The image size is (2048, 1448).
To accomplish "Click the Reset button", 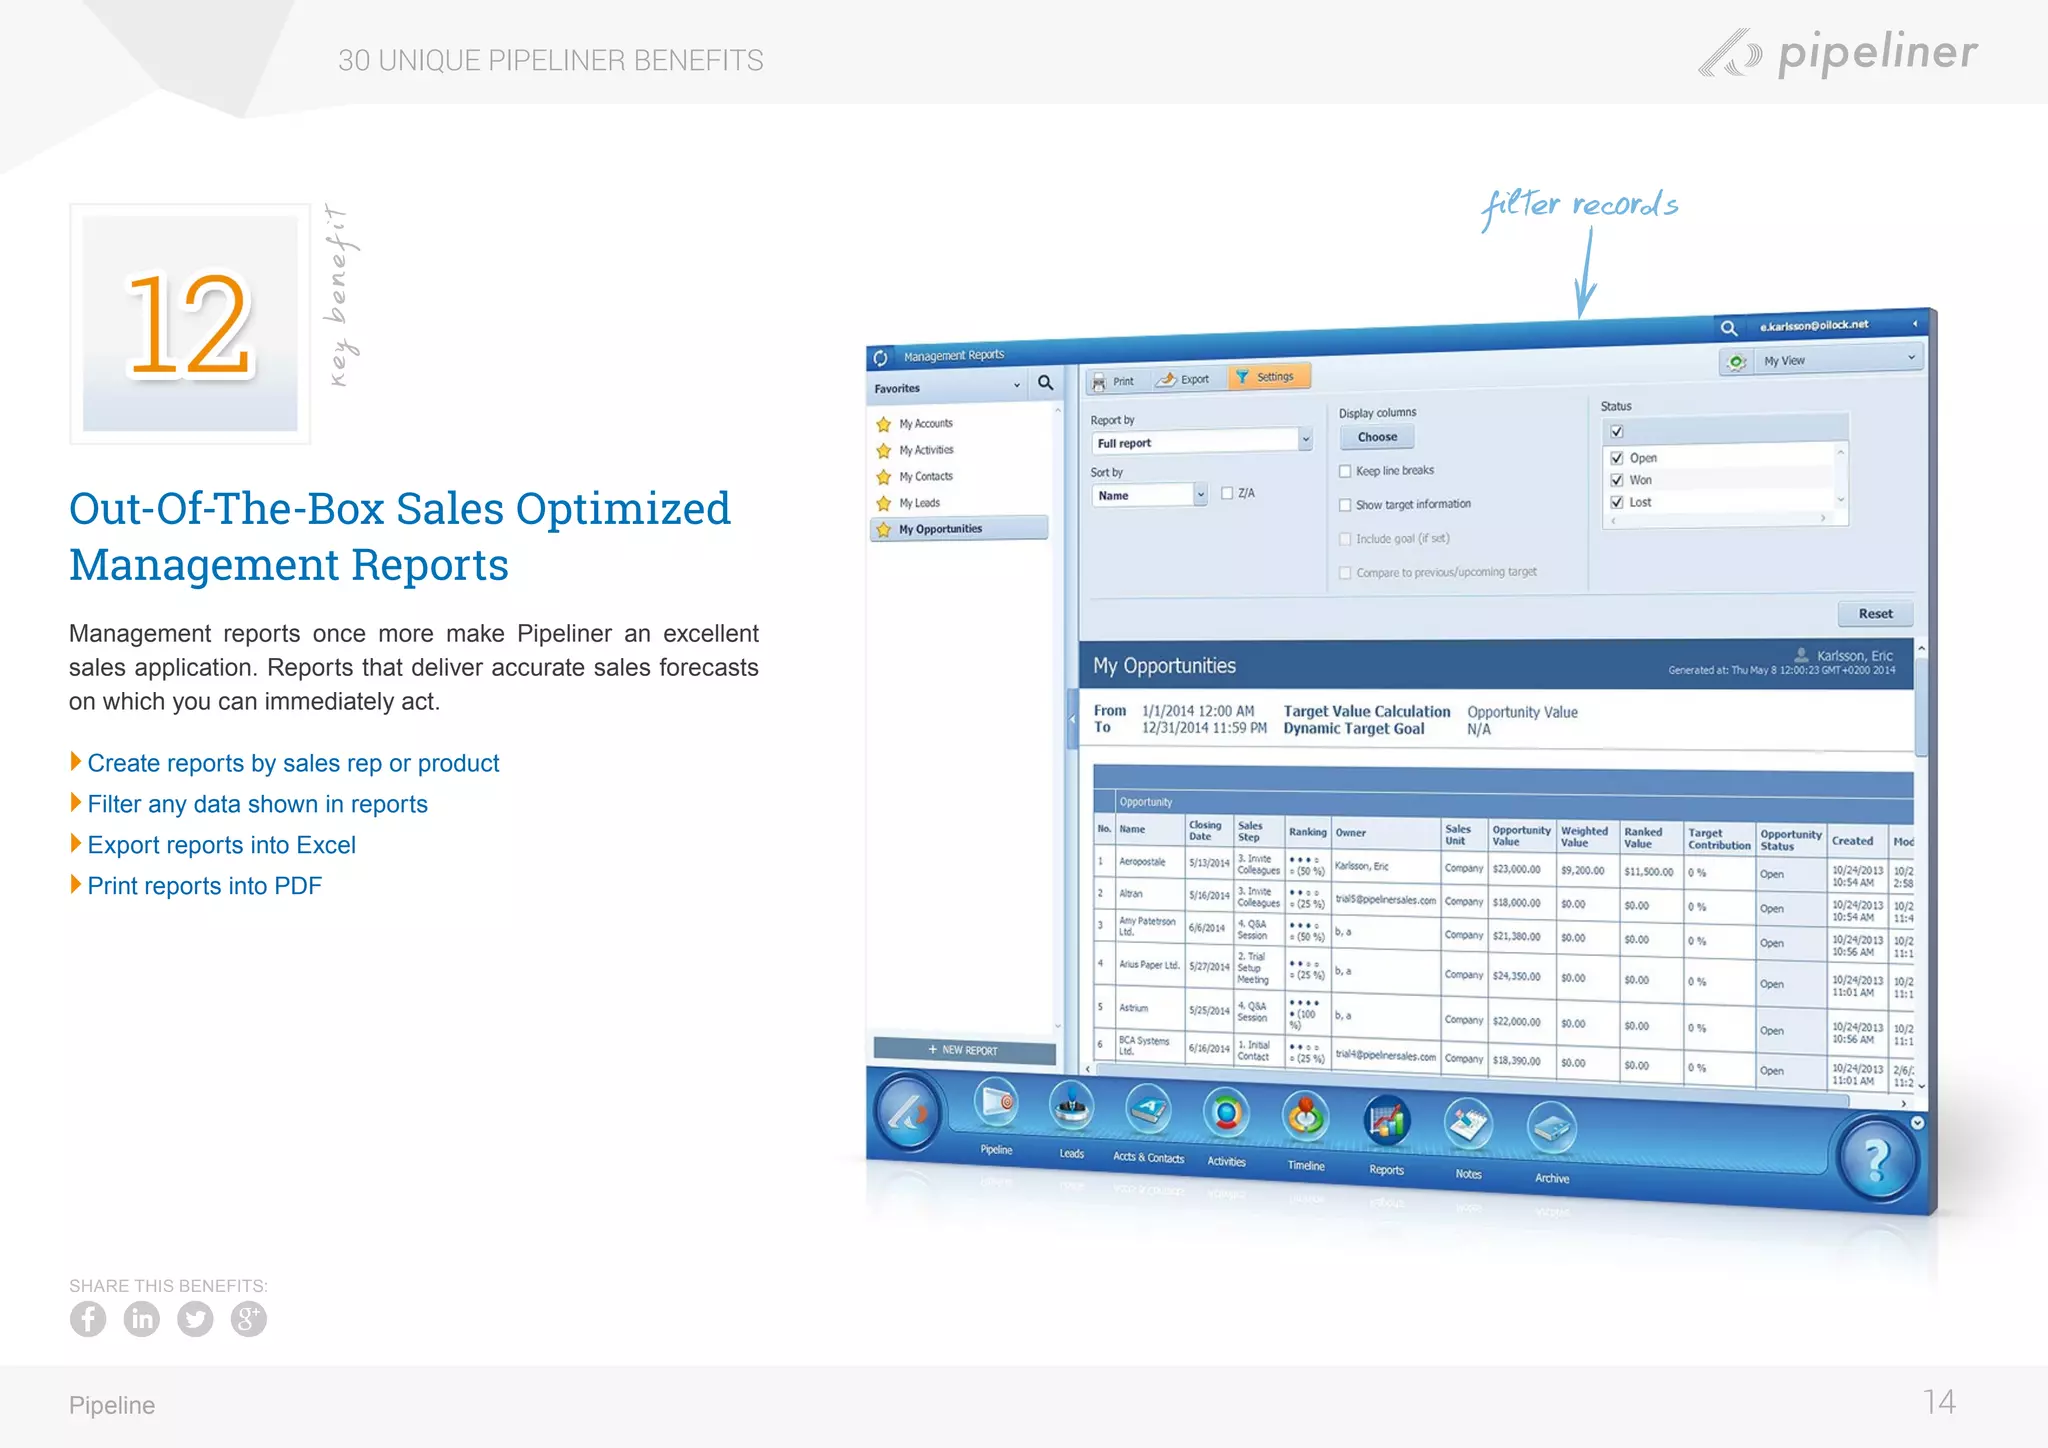I will [x=1875, y=613].
